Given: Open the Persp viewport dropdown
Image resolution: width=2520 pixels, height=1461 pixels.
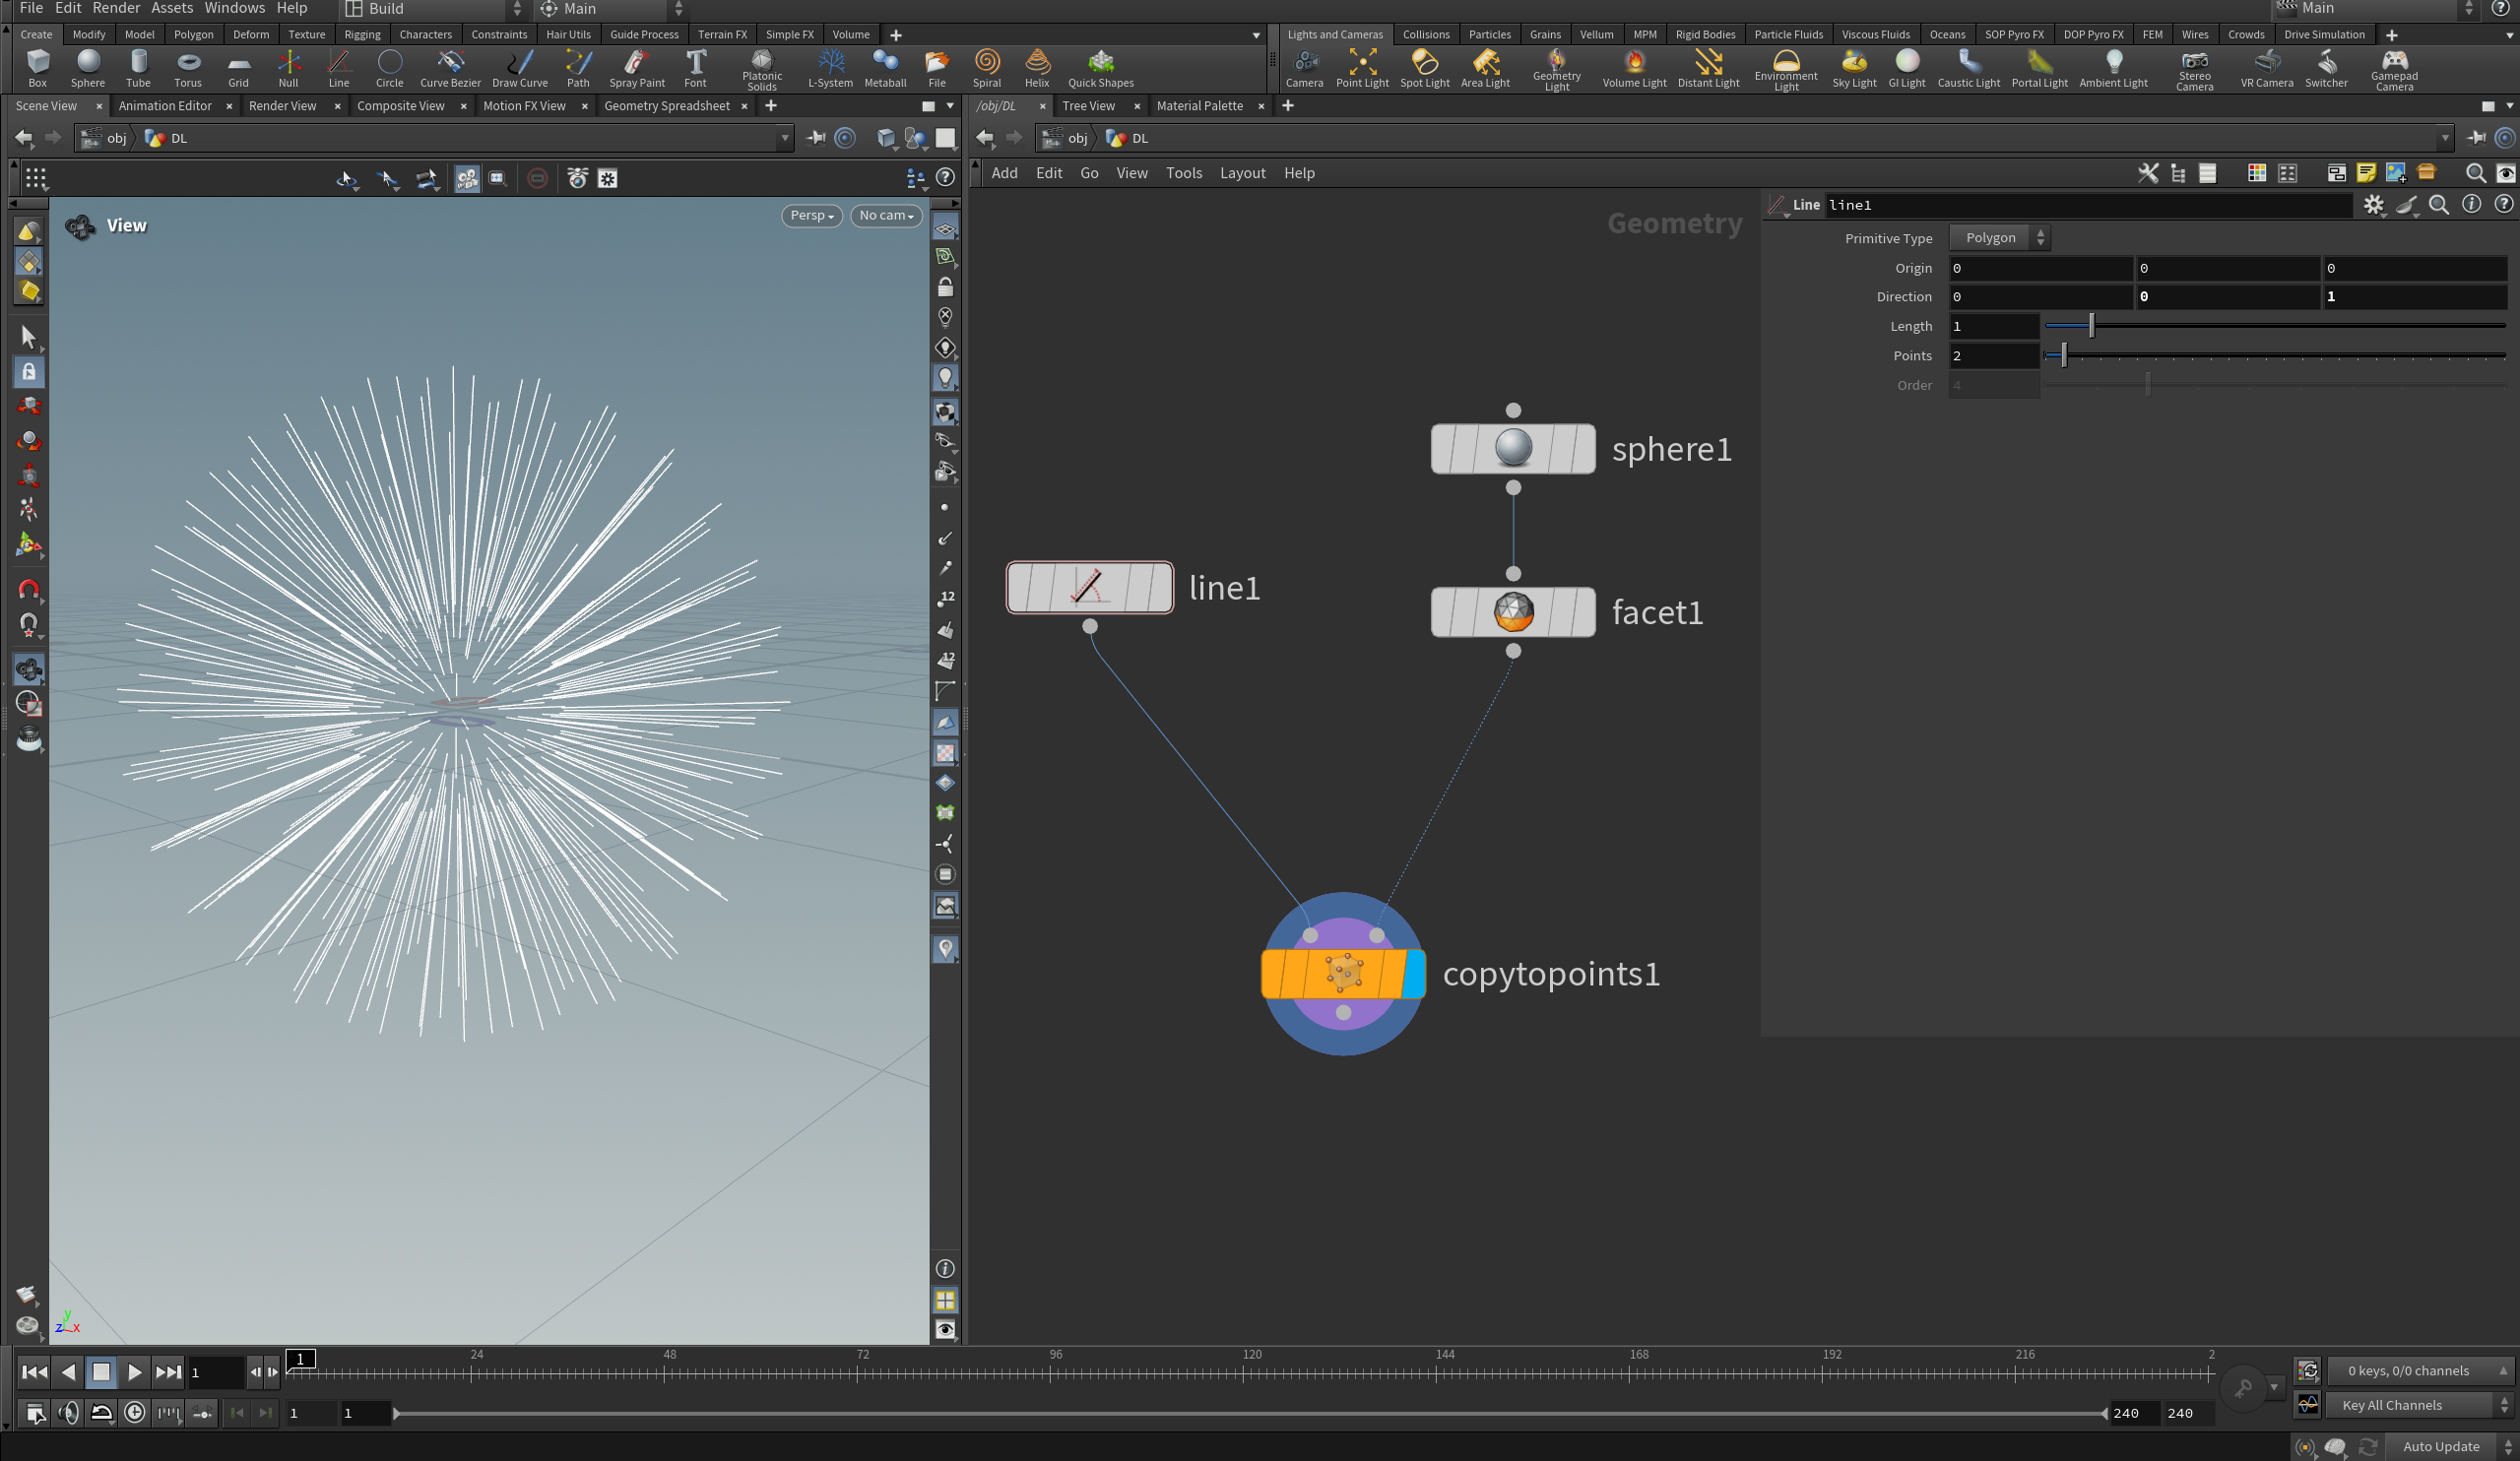Looking at the screenshot, I should pyautogui.click(x=811, y=216).
